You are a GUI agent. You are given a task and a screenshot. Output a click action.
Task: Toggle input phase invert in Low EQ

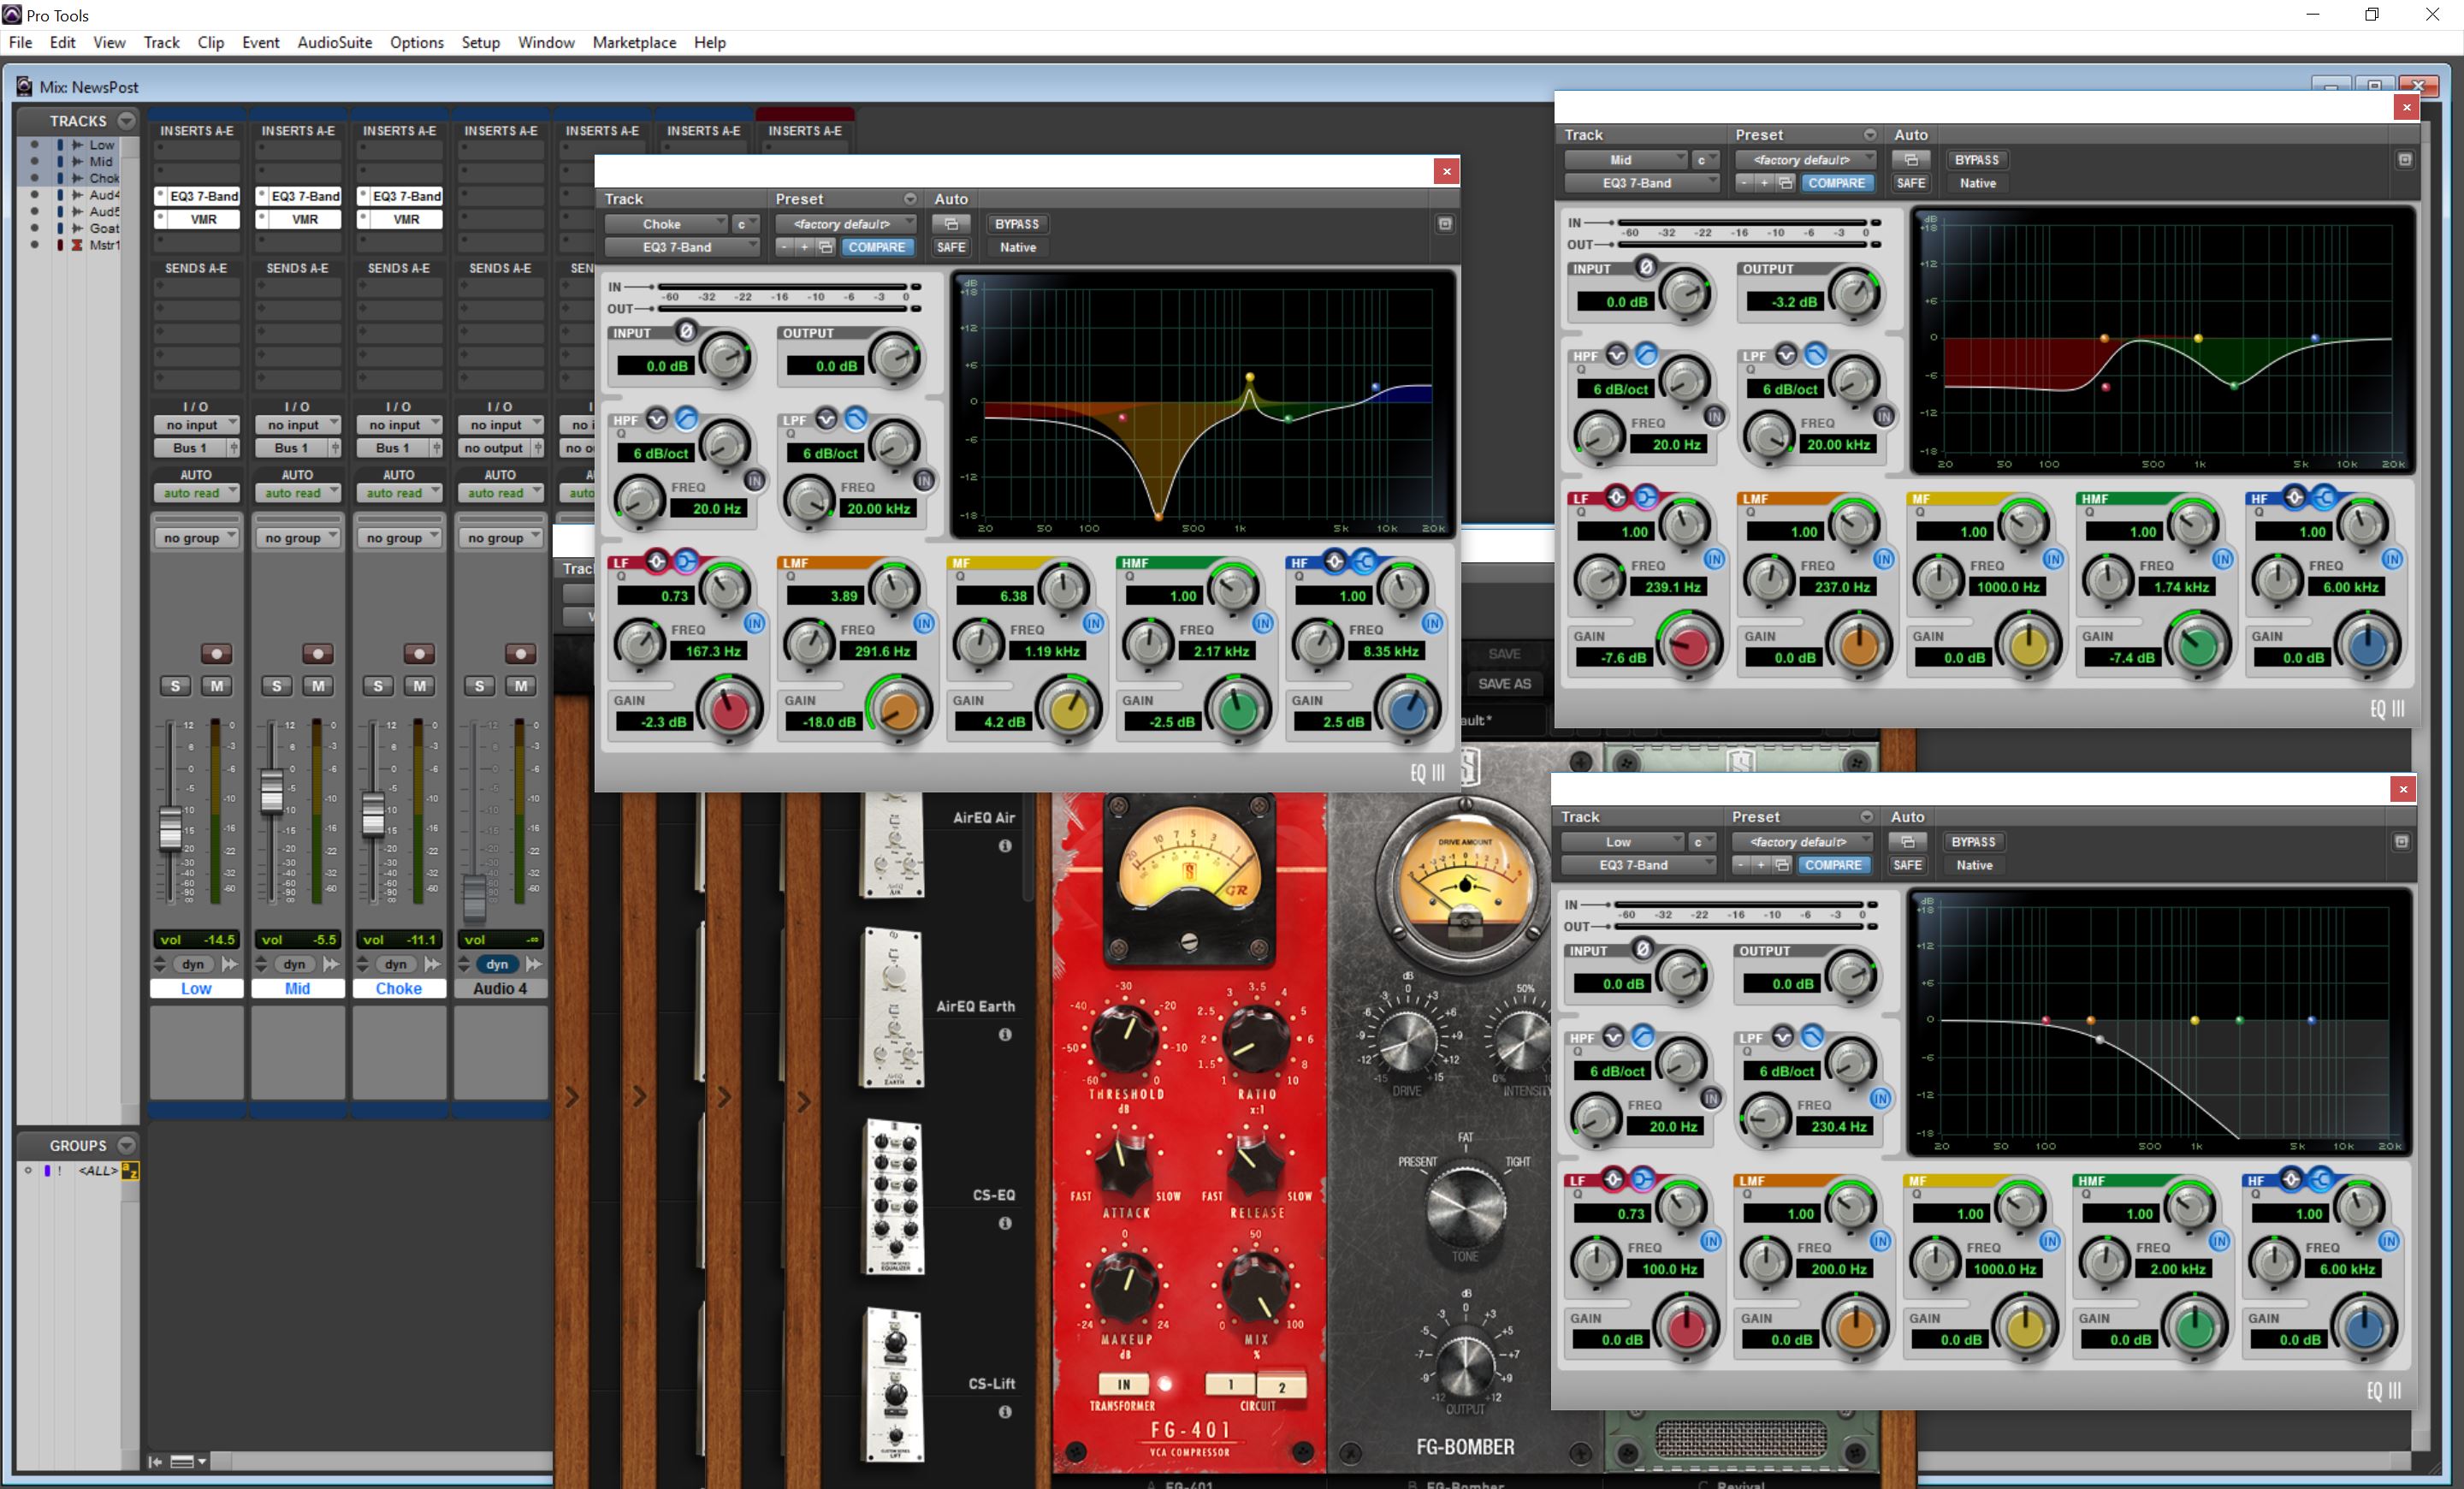pos(1642,949)
